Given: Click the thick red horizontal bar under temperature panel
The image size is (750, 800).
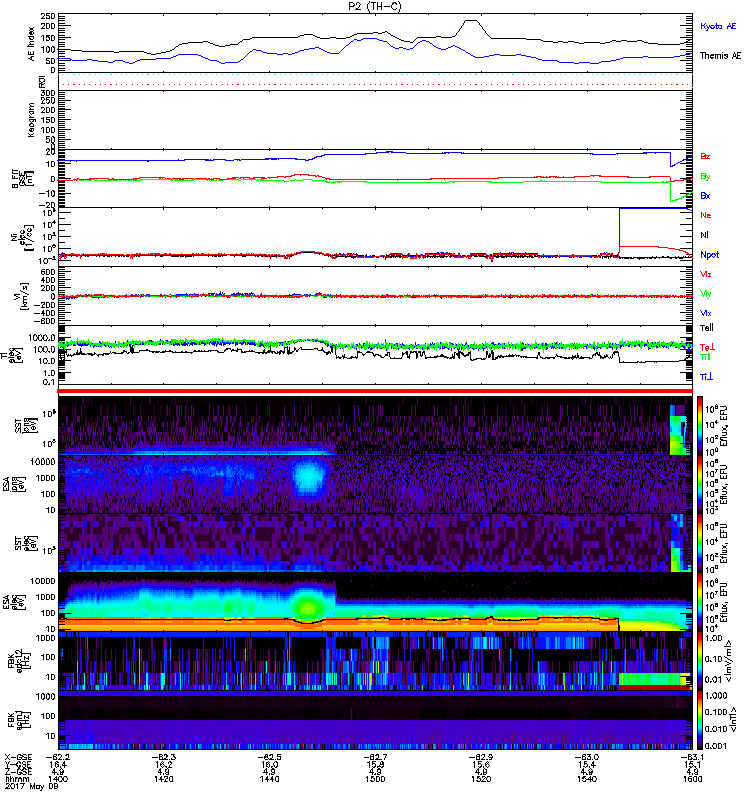Looking at the screenshot, I should pos(375,391).
